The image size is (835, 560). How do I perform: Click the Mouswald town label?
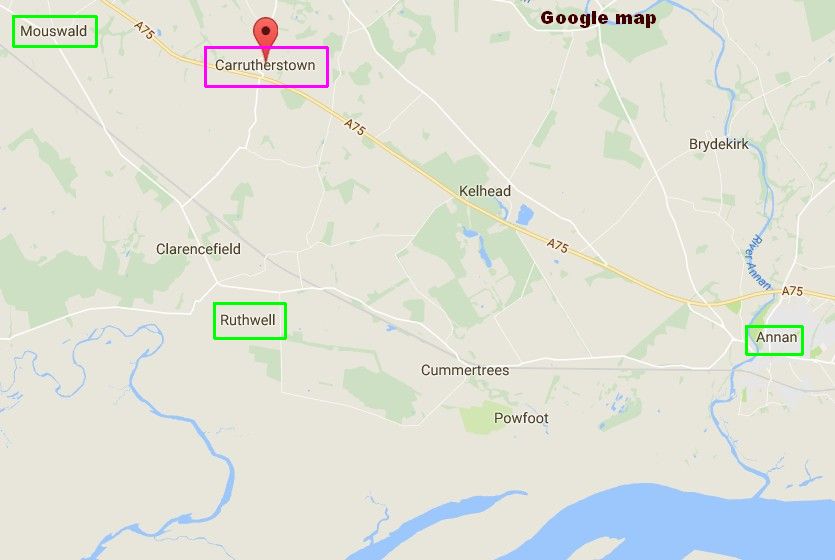click(x=54, y=31)
